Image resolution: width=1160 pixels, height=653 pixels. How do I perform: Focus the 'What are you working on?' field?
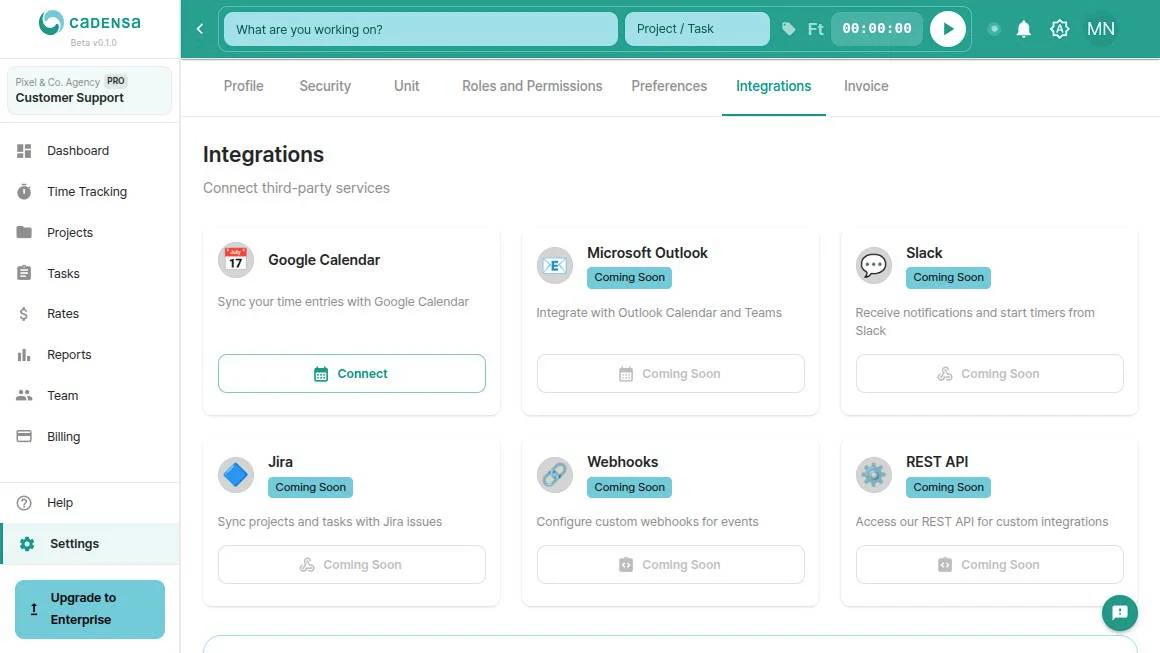(420, 29)
